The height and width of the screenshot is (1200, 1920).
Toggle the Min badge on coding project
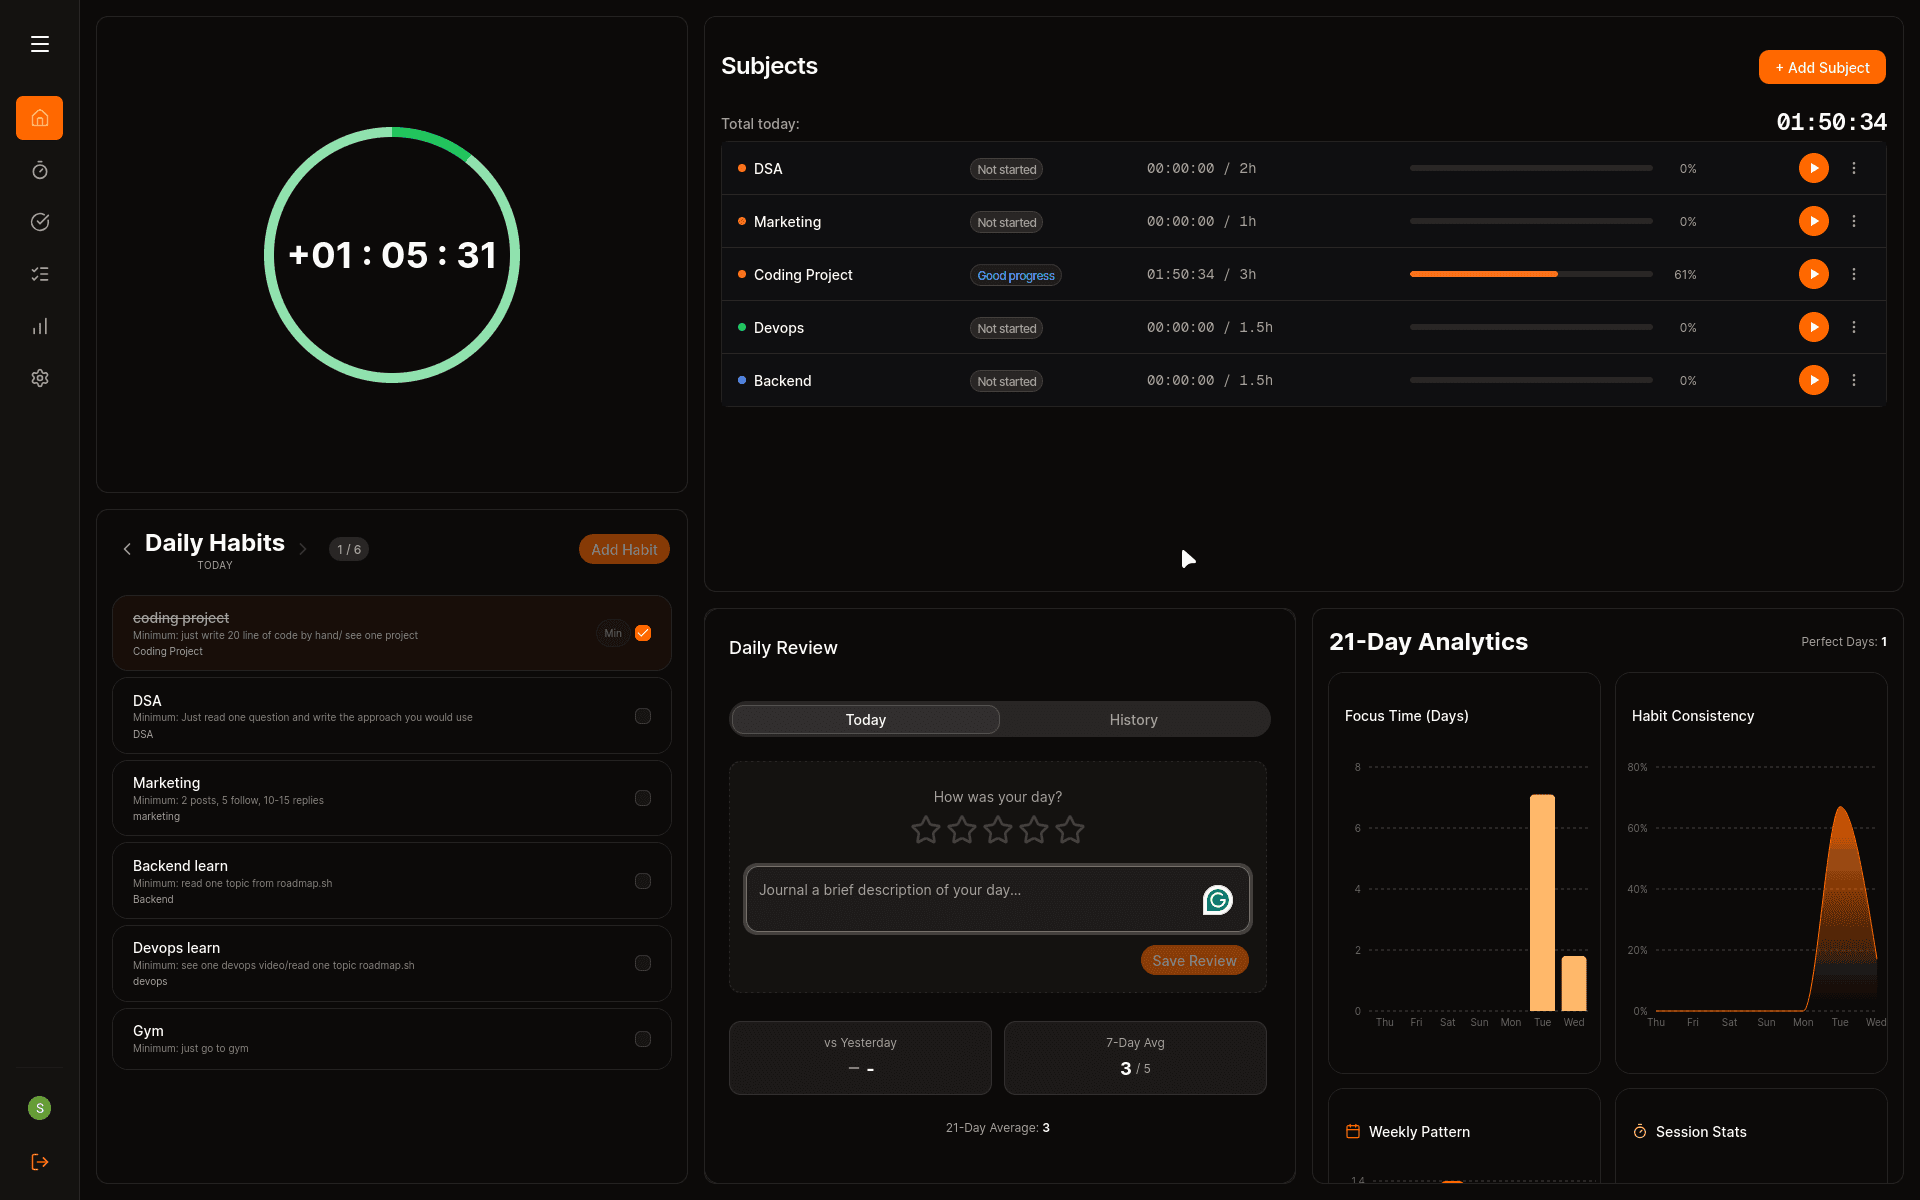[x=613, y=633]
